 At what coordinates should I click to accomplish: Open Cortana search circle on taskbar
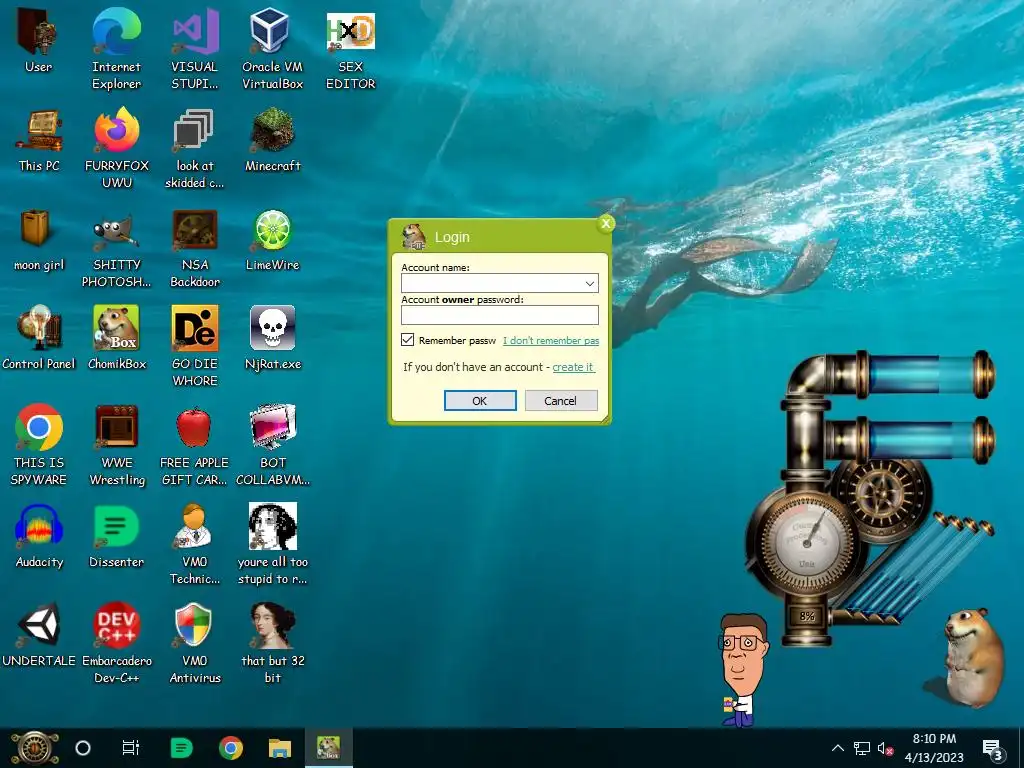(x=83, y=748)
